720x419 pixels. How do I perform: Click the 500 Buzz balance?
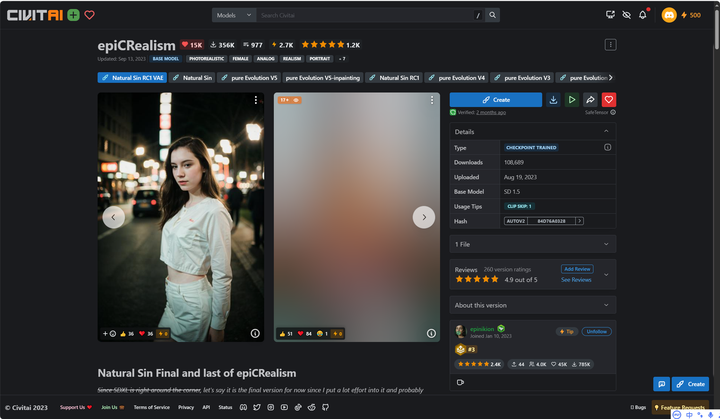(691, 15)
